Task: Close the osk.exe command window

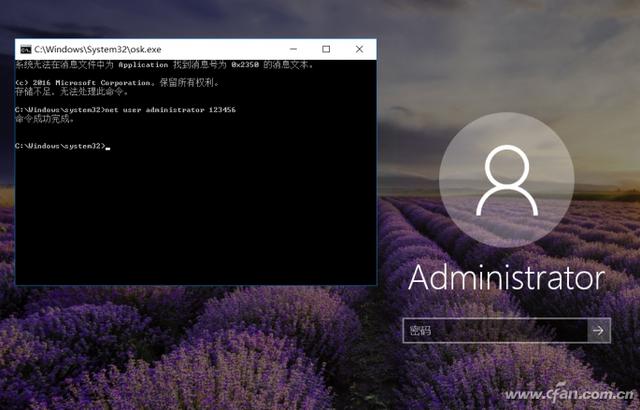Action: [359, 49]
